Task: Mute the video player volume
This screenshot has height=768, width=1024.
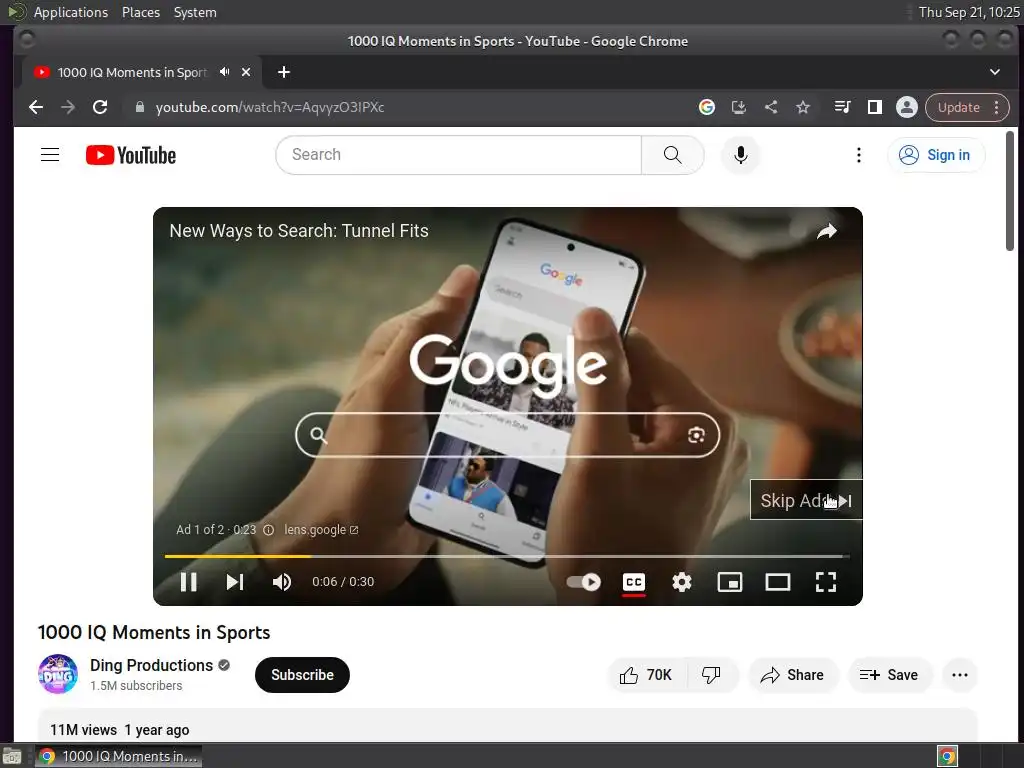Action: click(x=282, y=582)
